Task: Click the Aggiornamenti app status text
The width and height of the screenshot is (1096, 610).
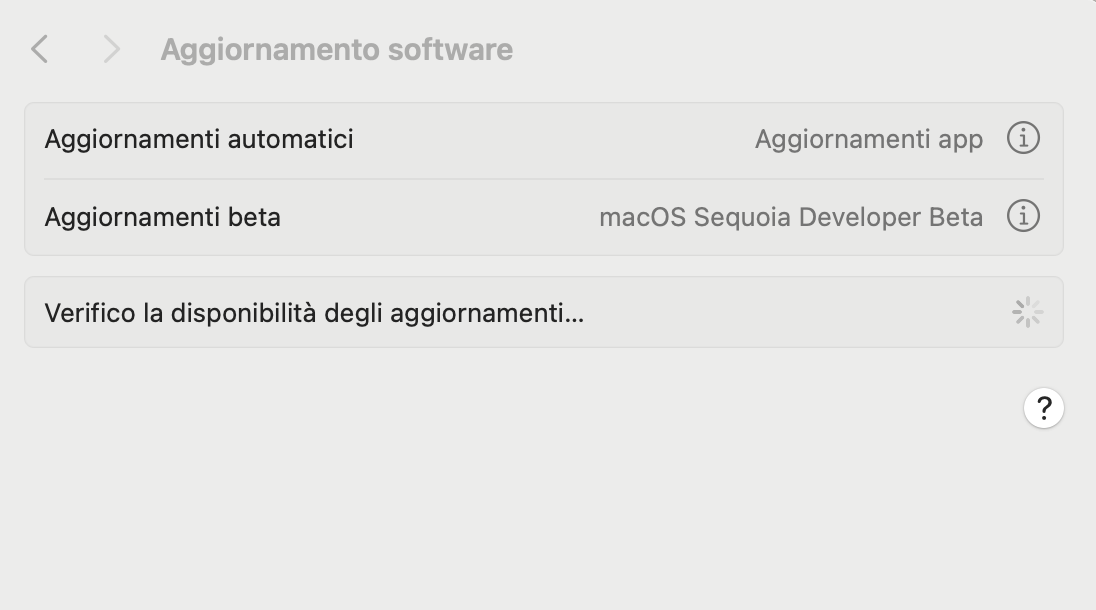Action: [868, 139]
